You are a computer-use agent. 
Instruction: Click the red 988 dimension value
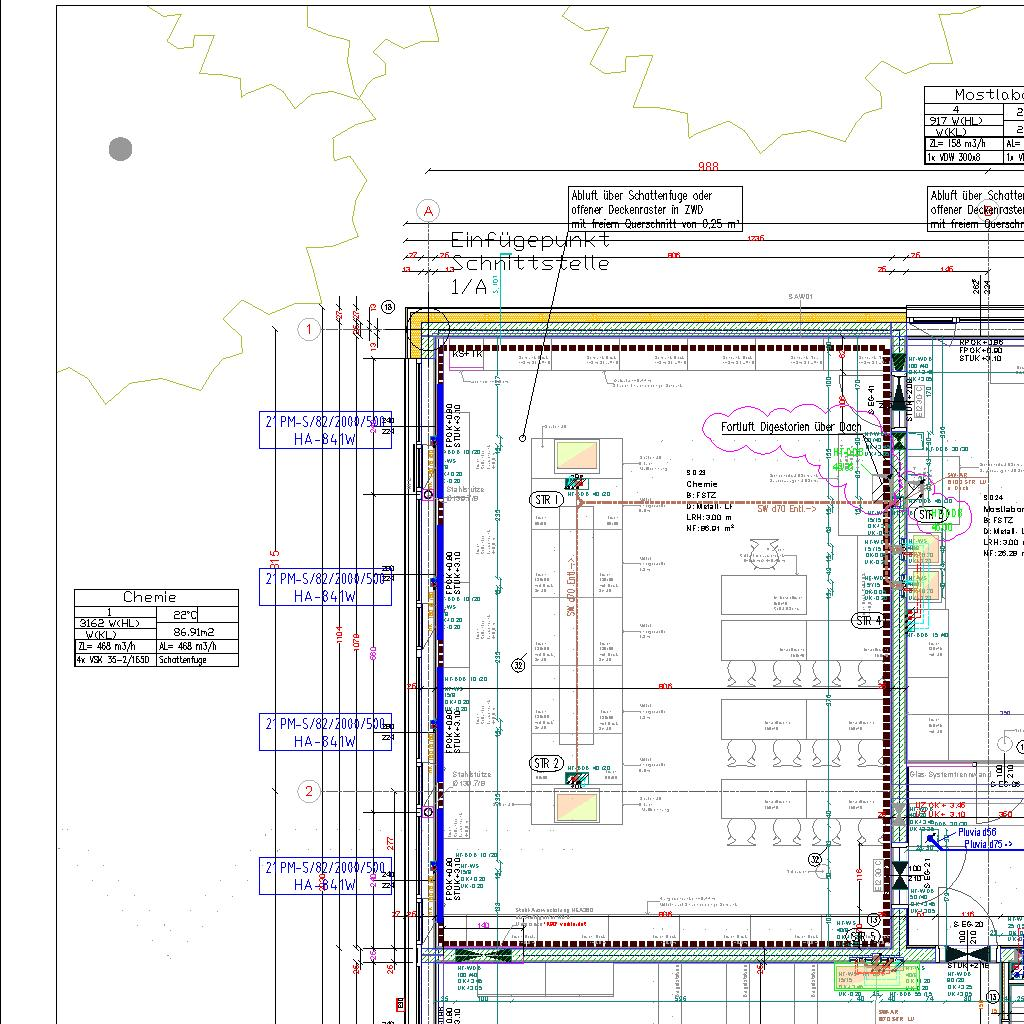(708, 167)
